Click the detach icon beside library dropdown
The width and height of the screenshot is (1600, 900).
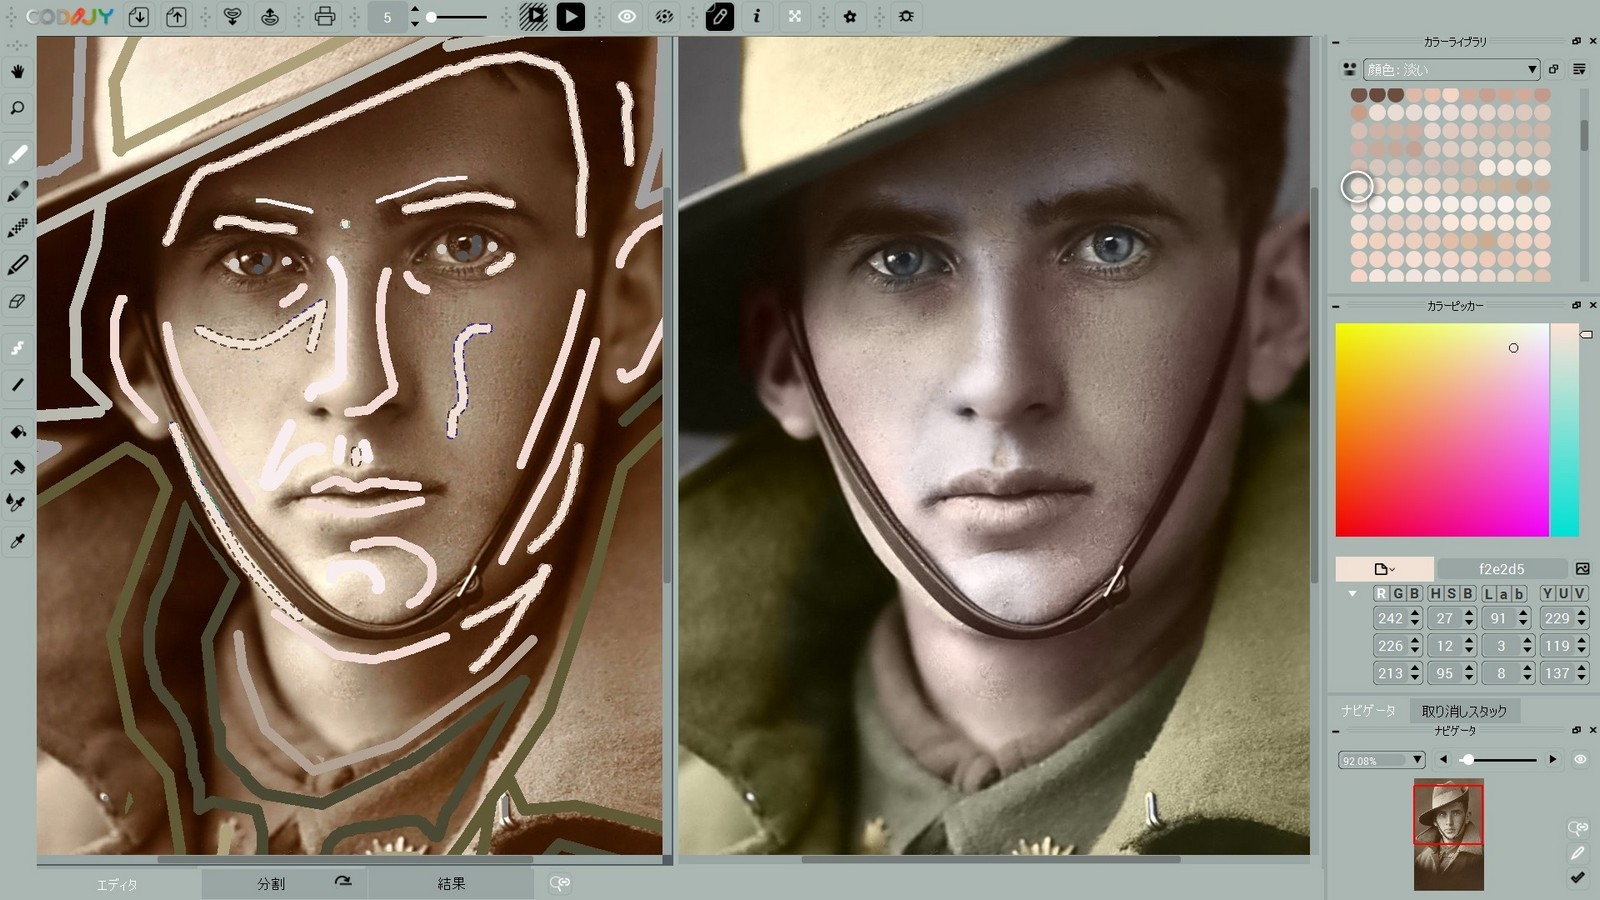coord(1553,69)
